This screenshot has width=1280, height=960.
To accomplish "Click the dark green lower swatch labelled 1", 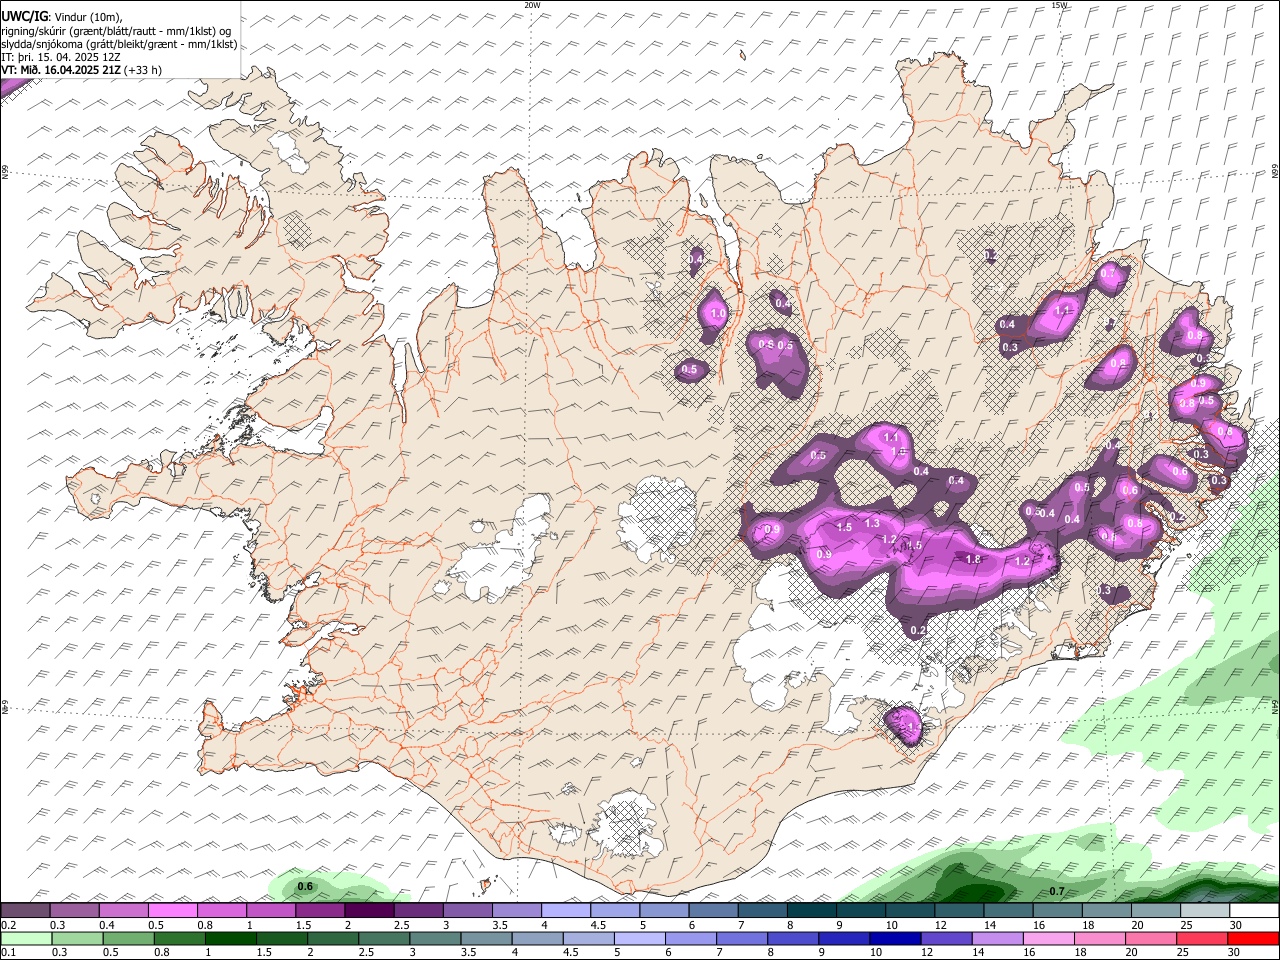I will (x=231, y=938).
